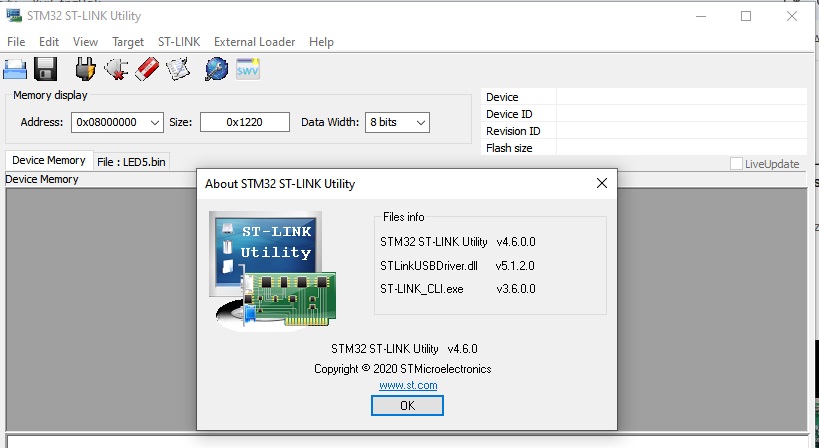Connect to target using plug icon
This screenshot has width=819, height=448.
pyautogui.click(x=86, y=69)
